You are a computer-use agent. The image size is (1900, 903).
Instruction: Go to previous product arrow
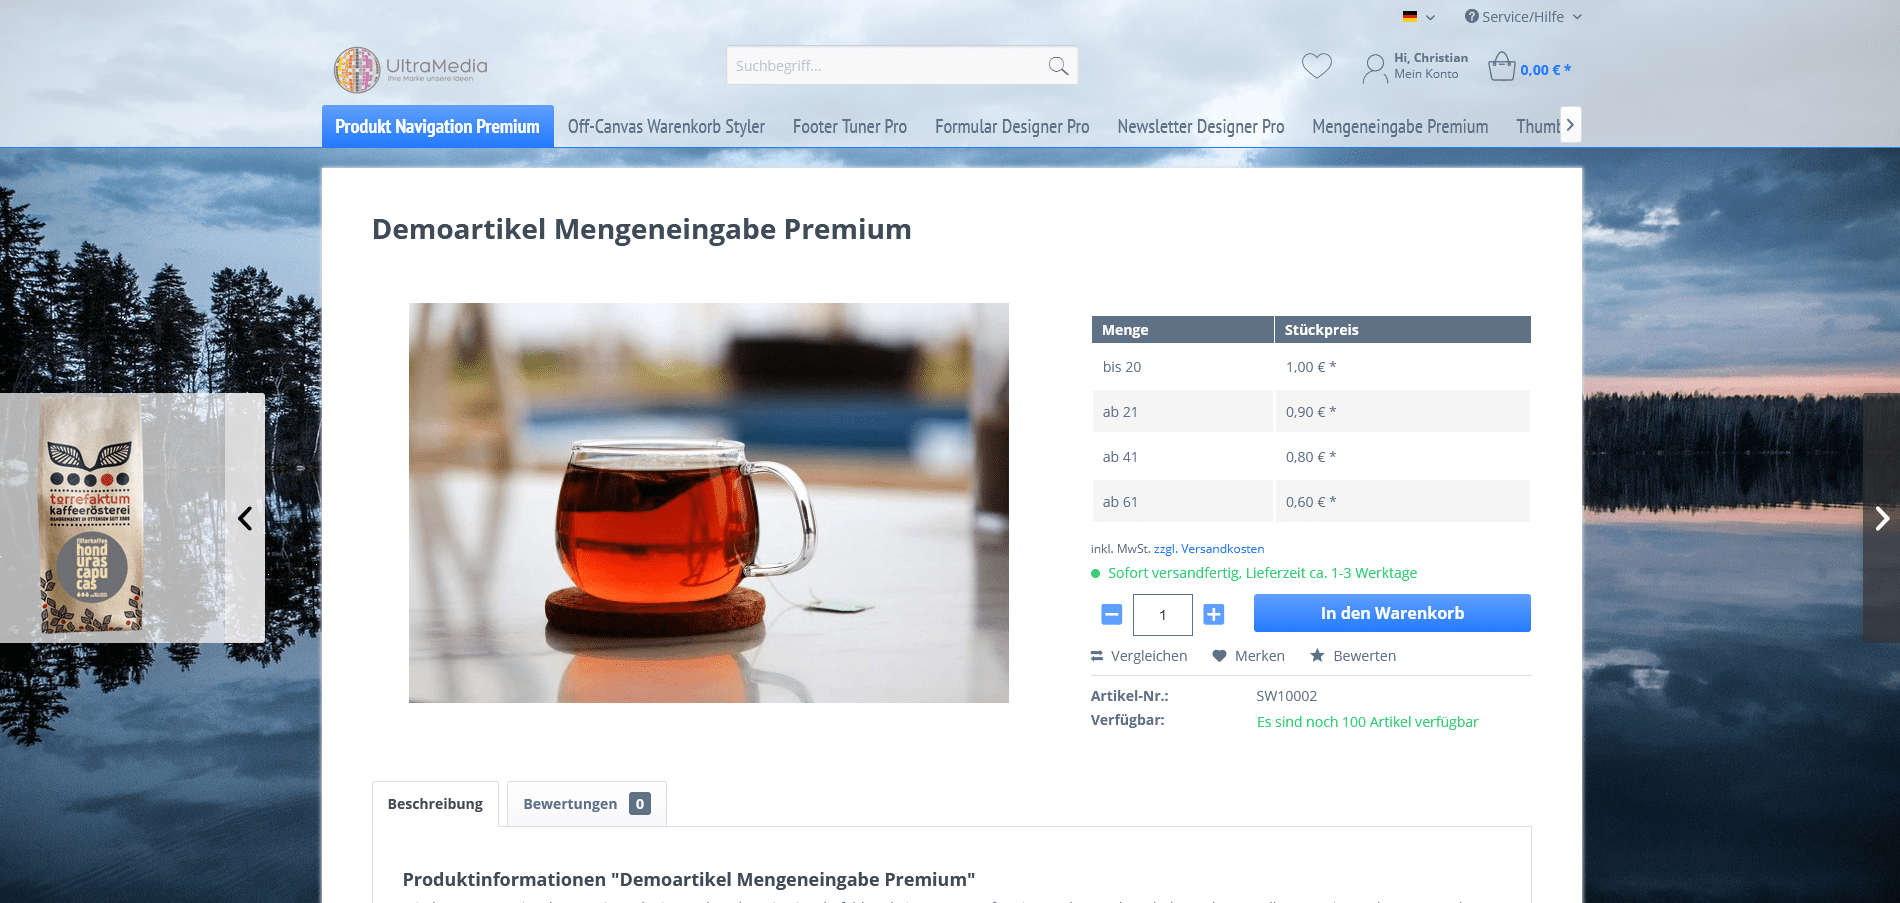[x=245, y=518]
